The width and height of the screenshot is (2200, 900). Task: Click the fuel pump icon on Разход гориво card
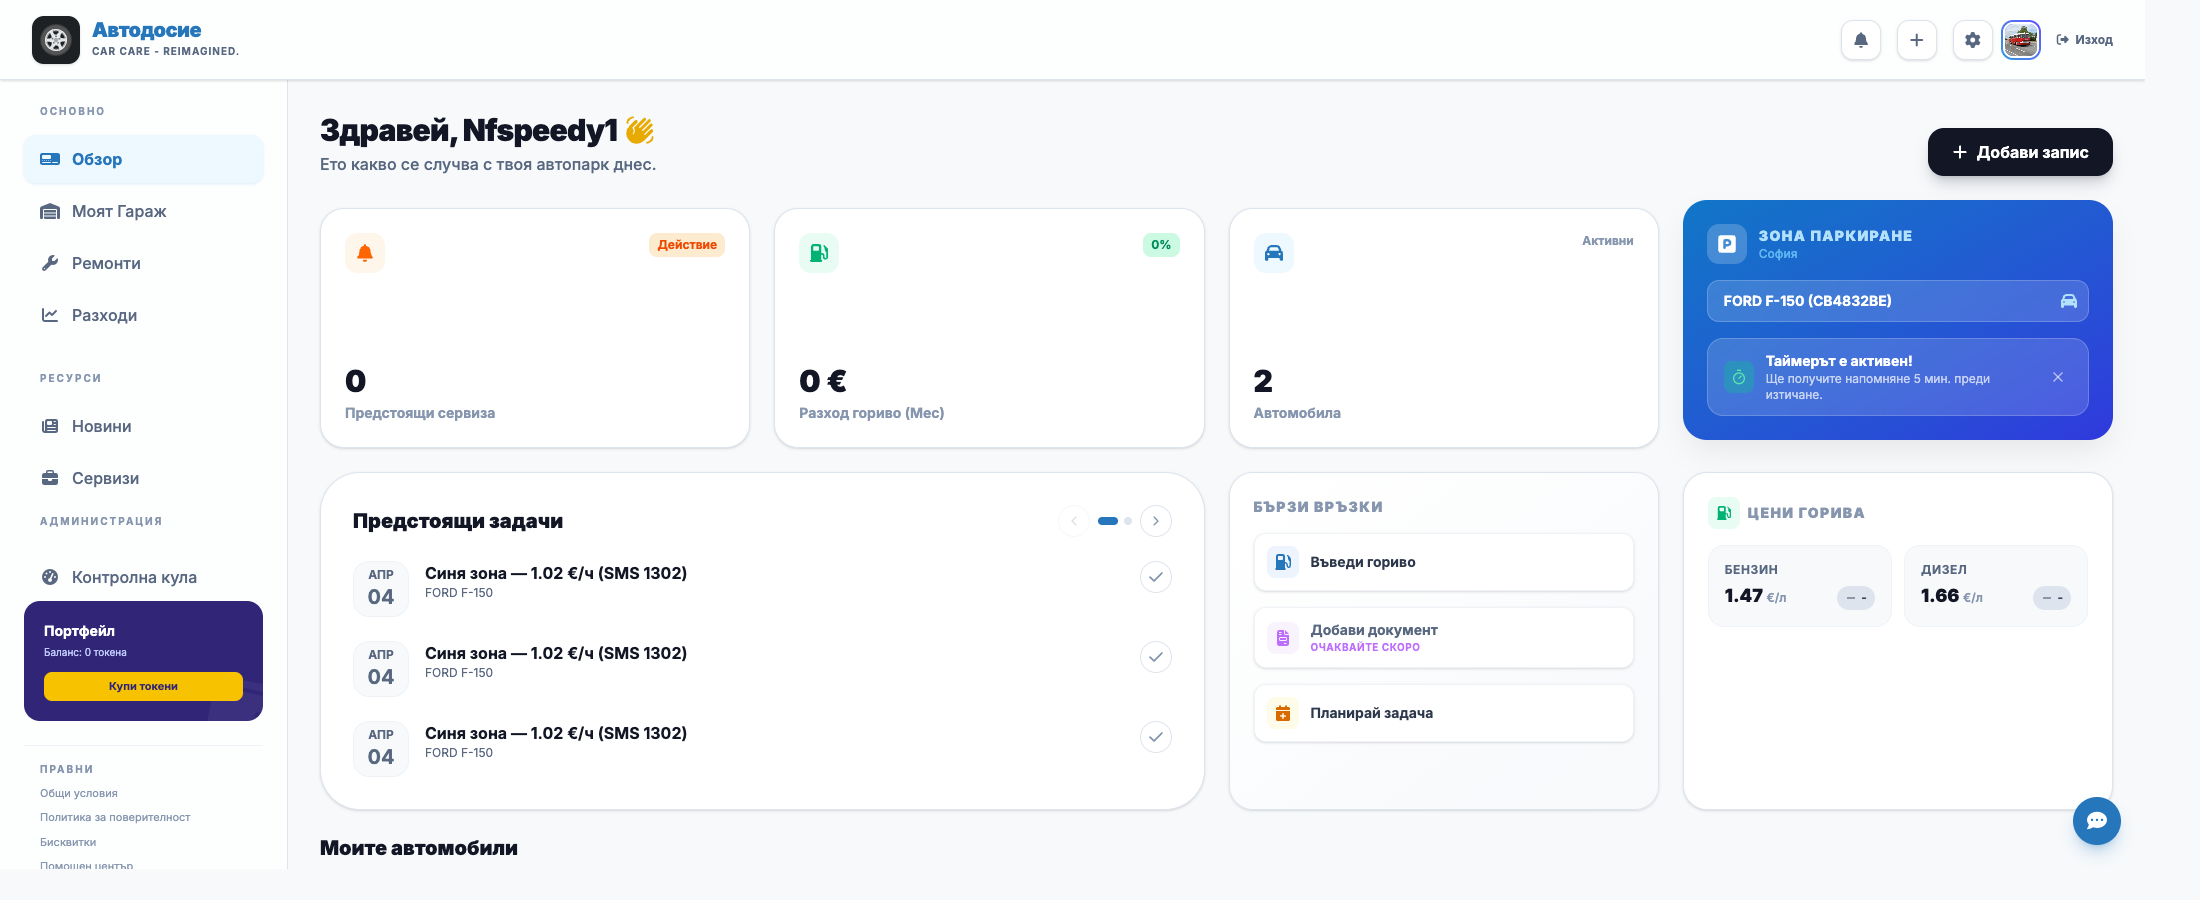pos(819,253)
